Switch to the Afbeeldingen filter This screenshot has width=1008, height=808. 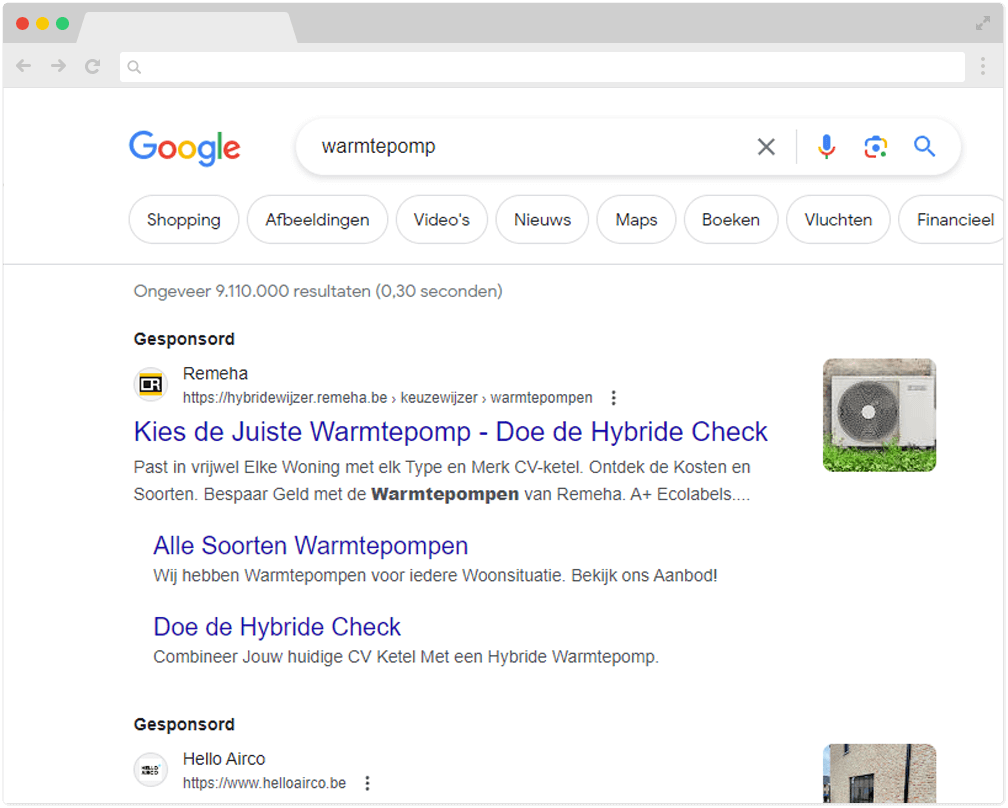pyautogui.click(x=318, y=220)
